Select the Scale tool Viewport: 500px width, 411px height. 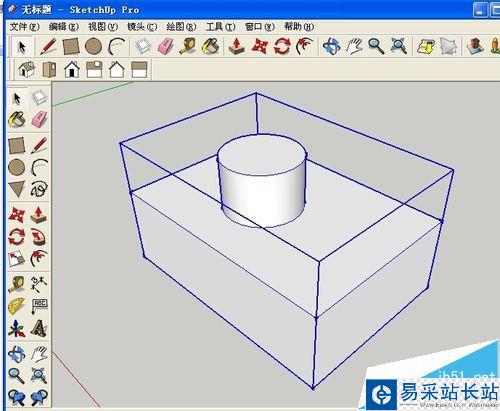point(17,259)
